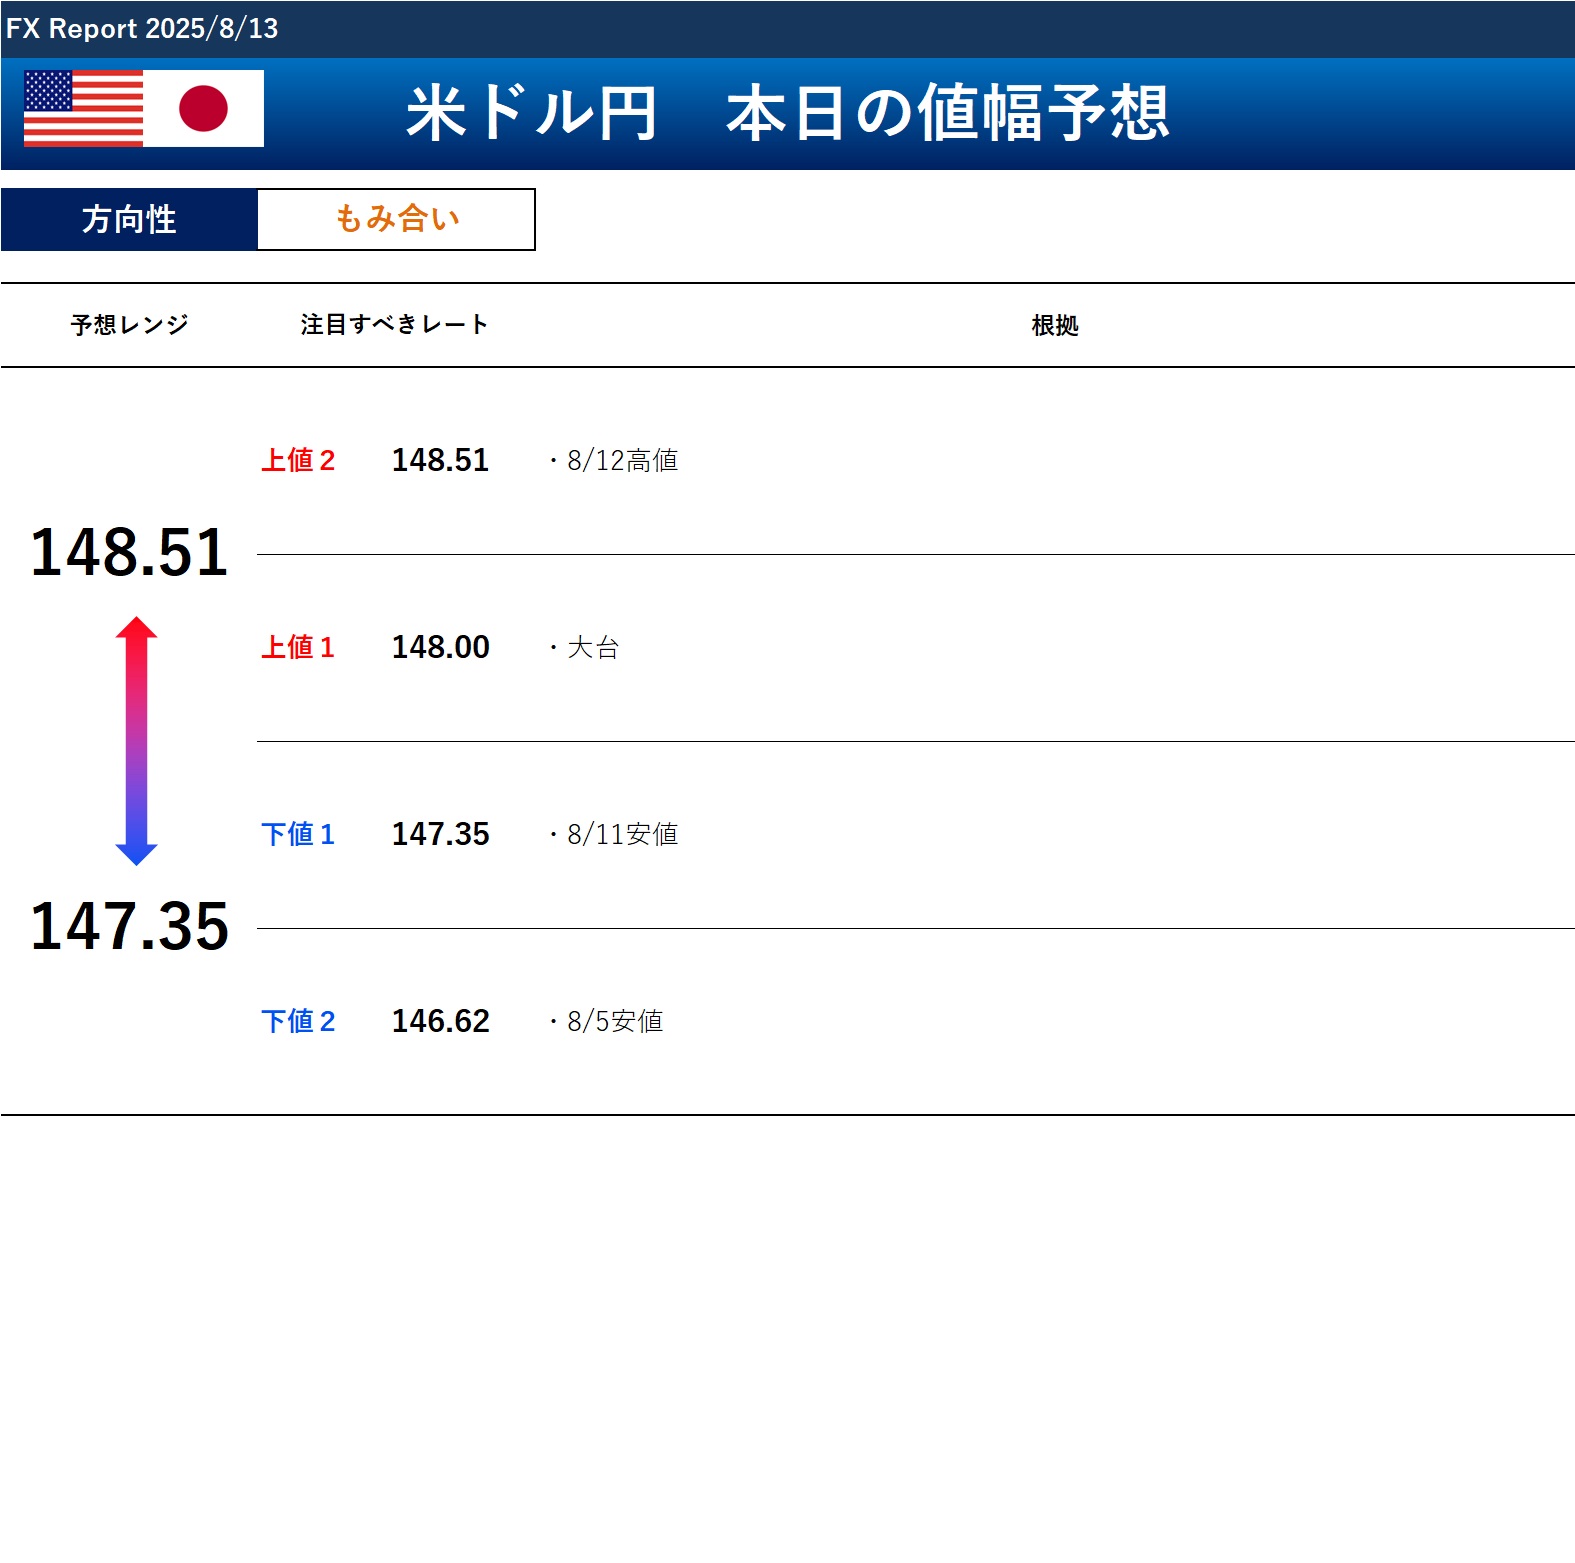Click the '下値１' label
The height and width of the screenshot is (1563, 1575).
click(x=298, y=834)
